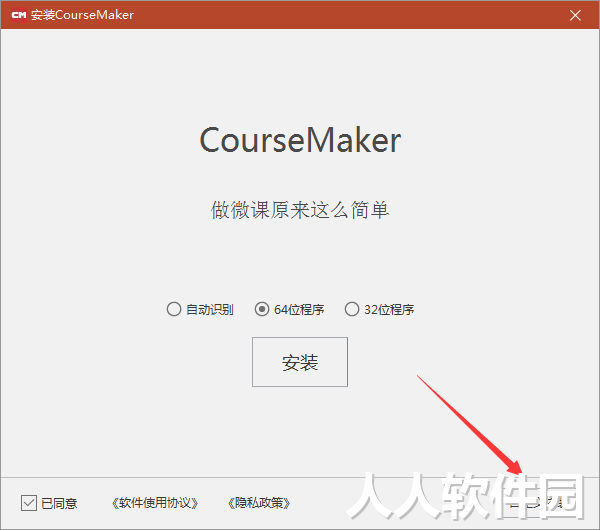
Task: Close the CourseMaker installer window
Action: 575,15
